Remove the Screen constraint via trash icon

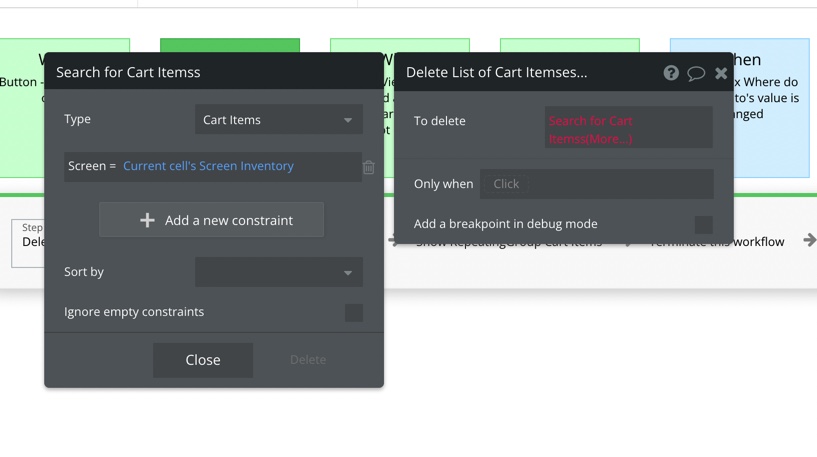click(x=368, y=167)
